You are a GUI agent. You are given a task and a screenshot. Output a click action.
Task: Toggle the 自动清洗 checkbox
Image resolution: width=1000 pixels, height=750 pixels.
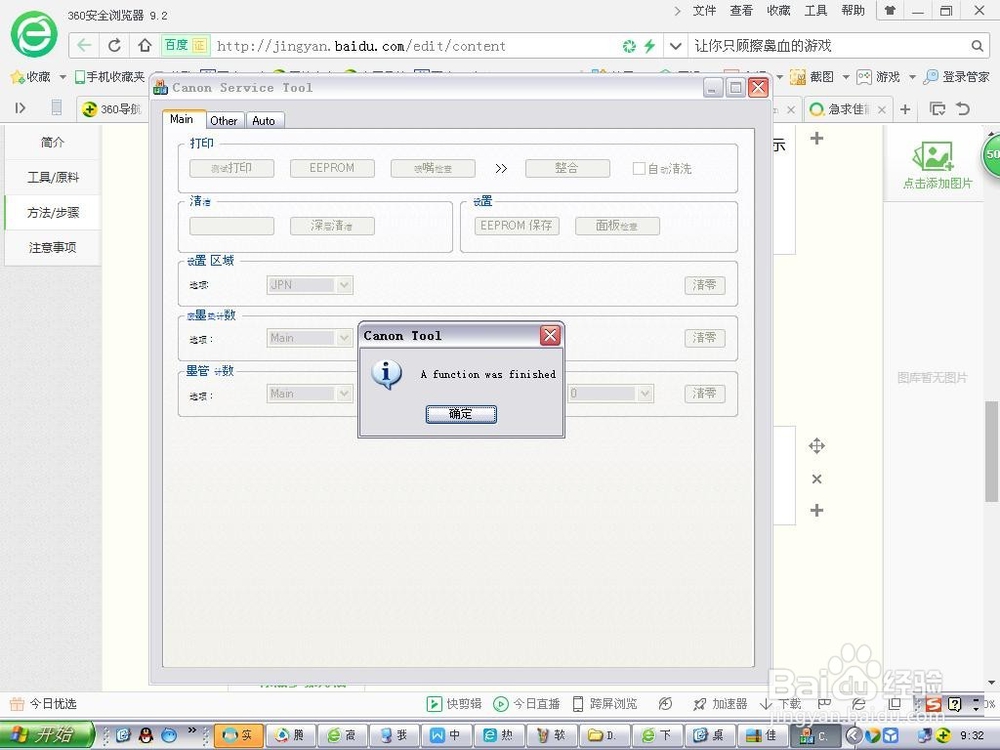click(x=638, y=168)
